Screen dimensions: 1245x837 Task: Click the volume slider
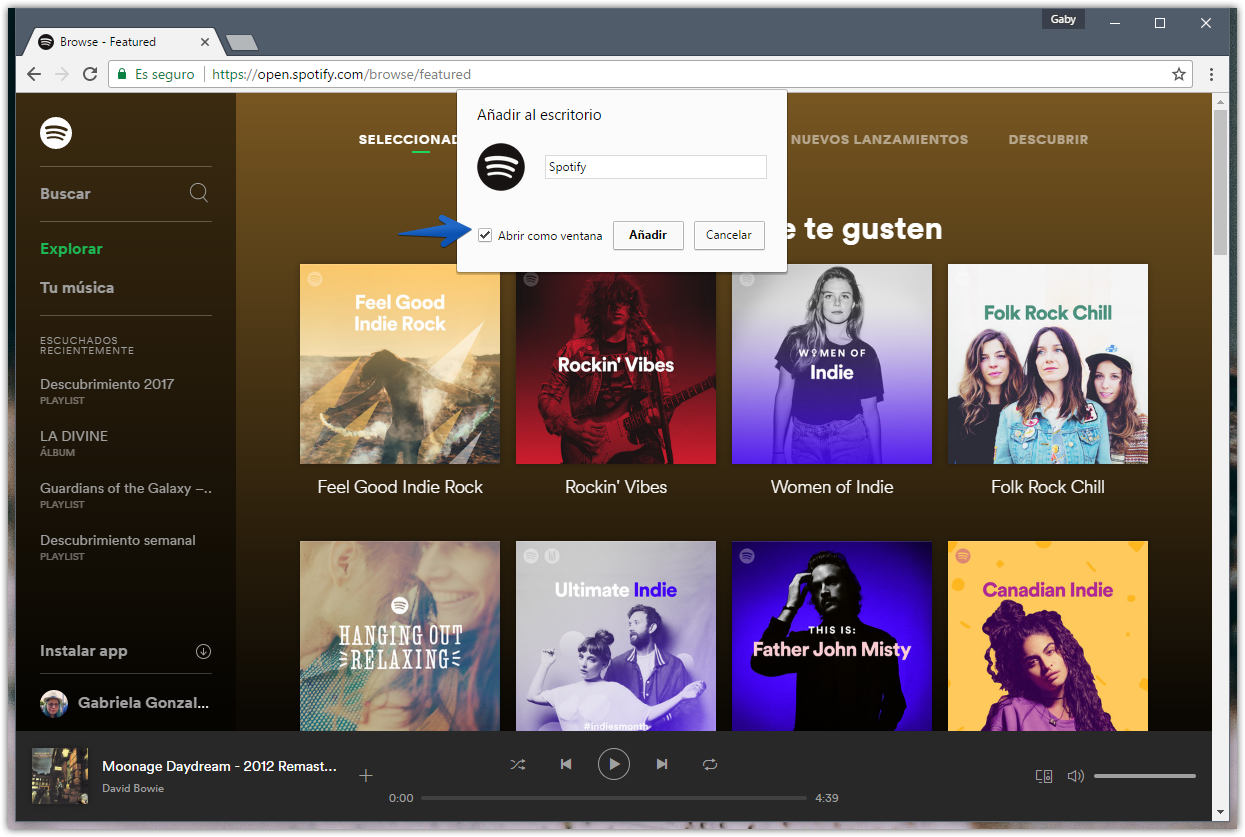coord(1145,776)
